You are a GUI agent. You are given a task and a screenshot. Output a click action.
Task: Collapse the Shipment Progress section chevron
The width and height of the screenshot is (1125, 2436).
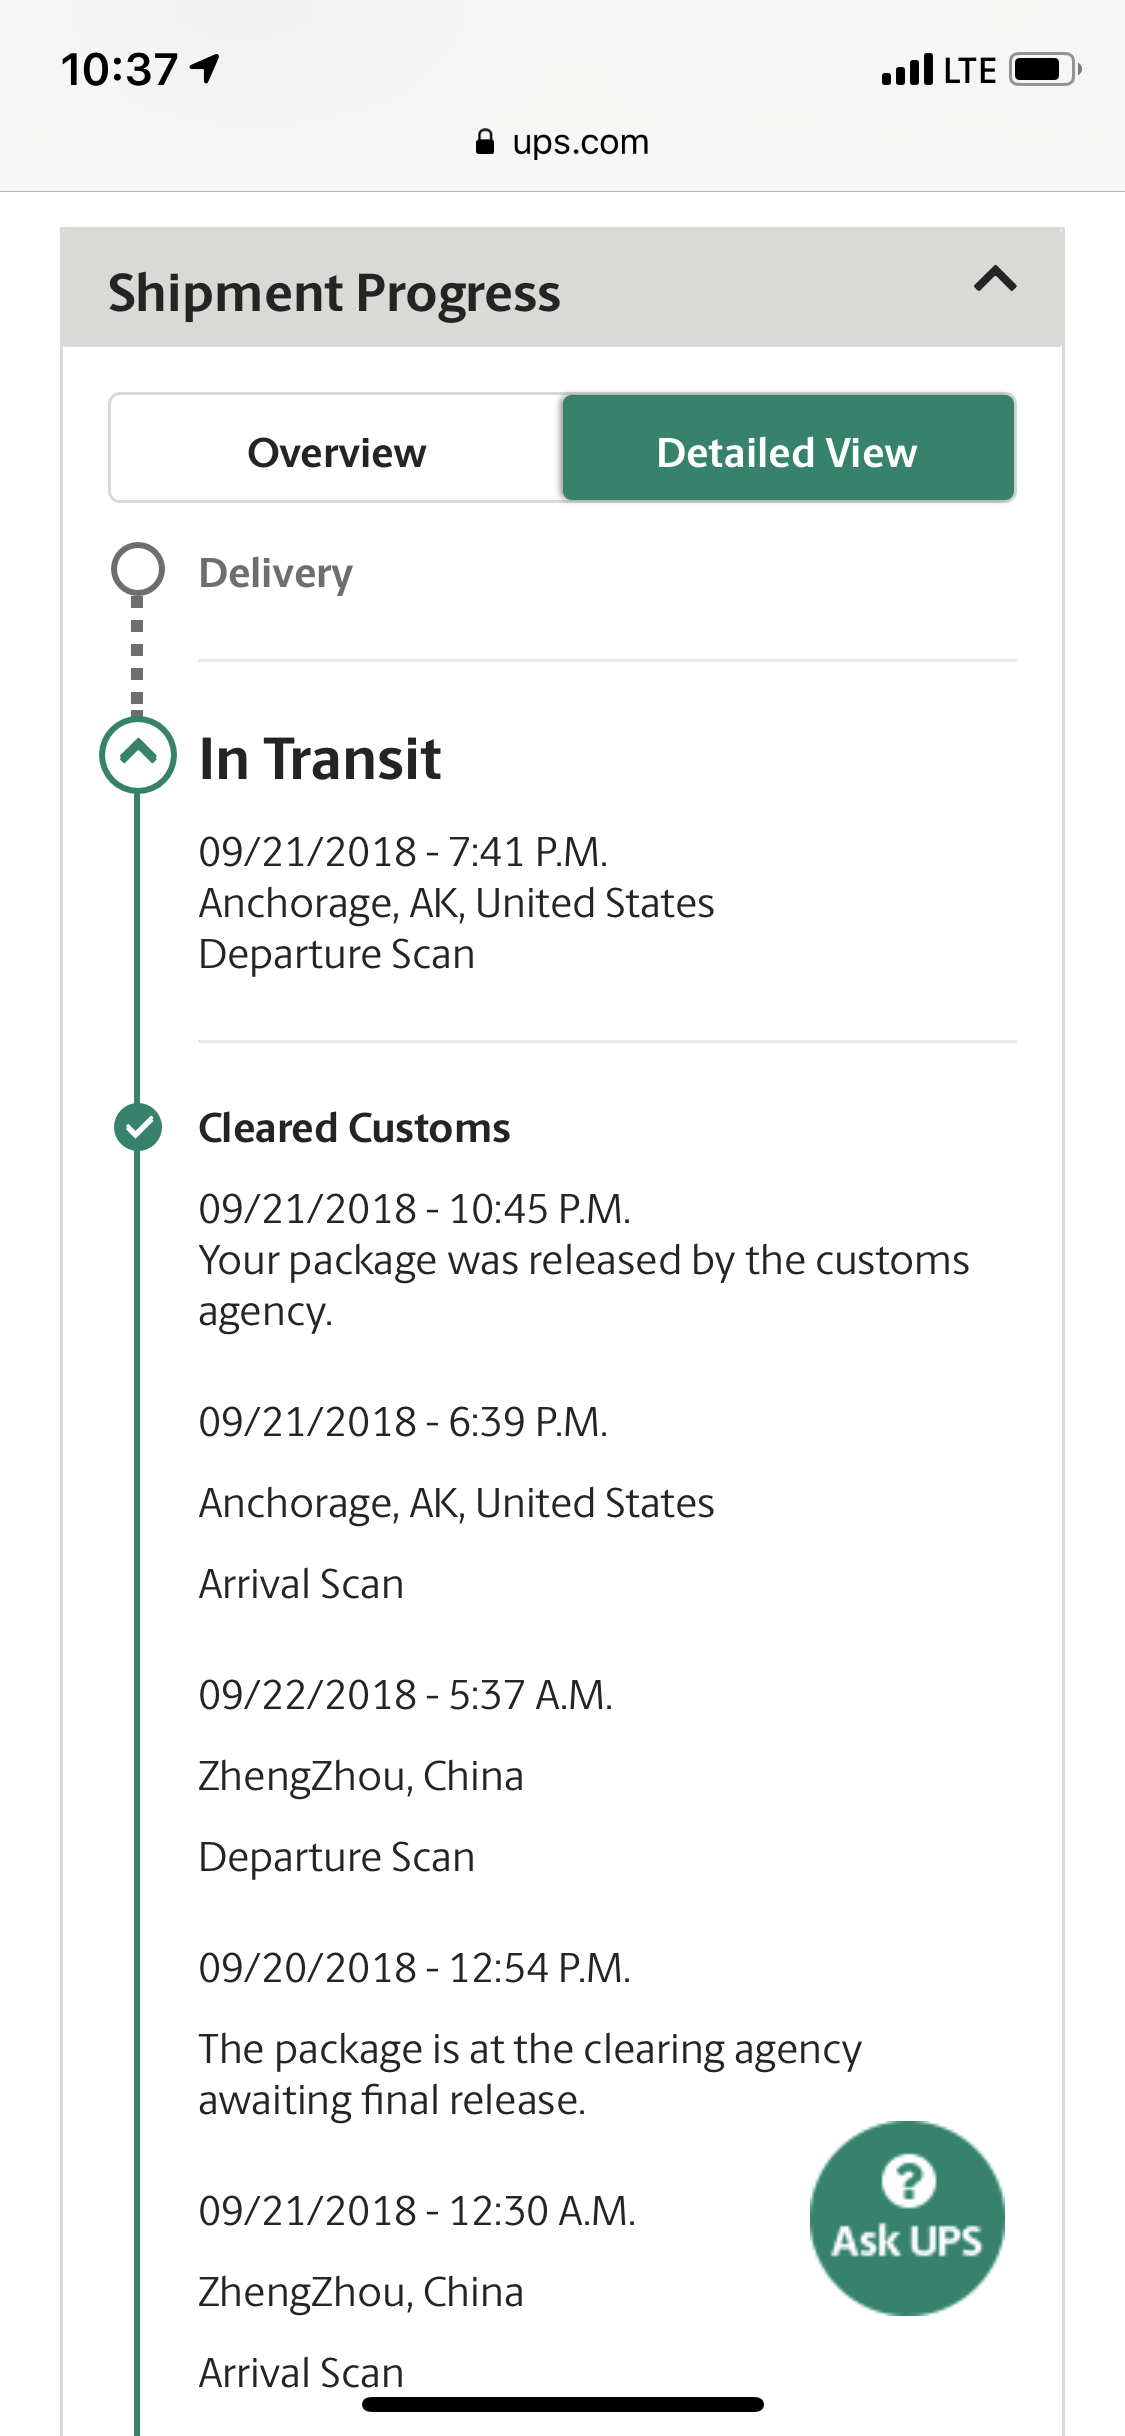click(995, 279)
